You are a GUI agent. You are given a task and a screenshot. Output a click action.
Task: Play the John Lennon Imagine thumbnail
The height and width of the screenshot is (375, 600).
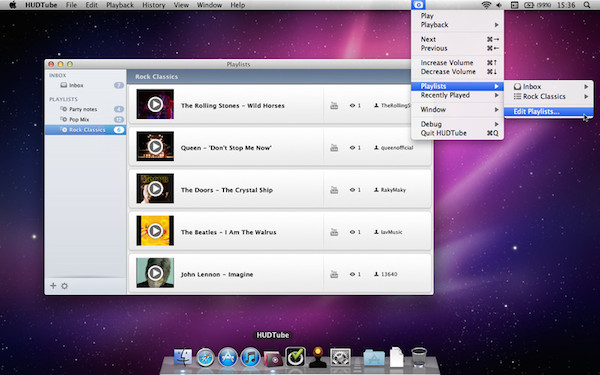155,273
